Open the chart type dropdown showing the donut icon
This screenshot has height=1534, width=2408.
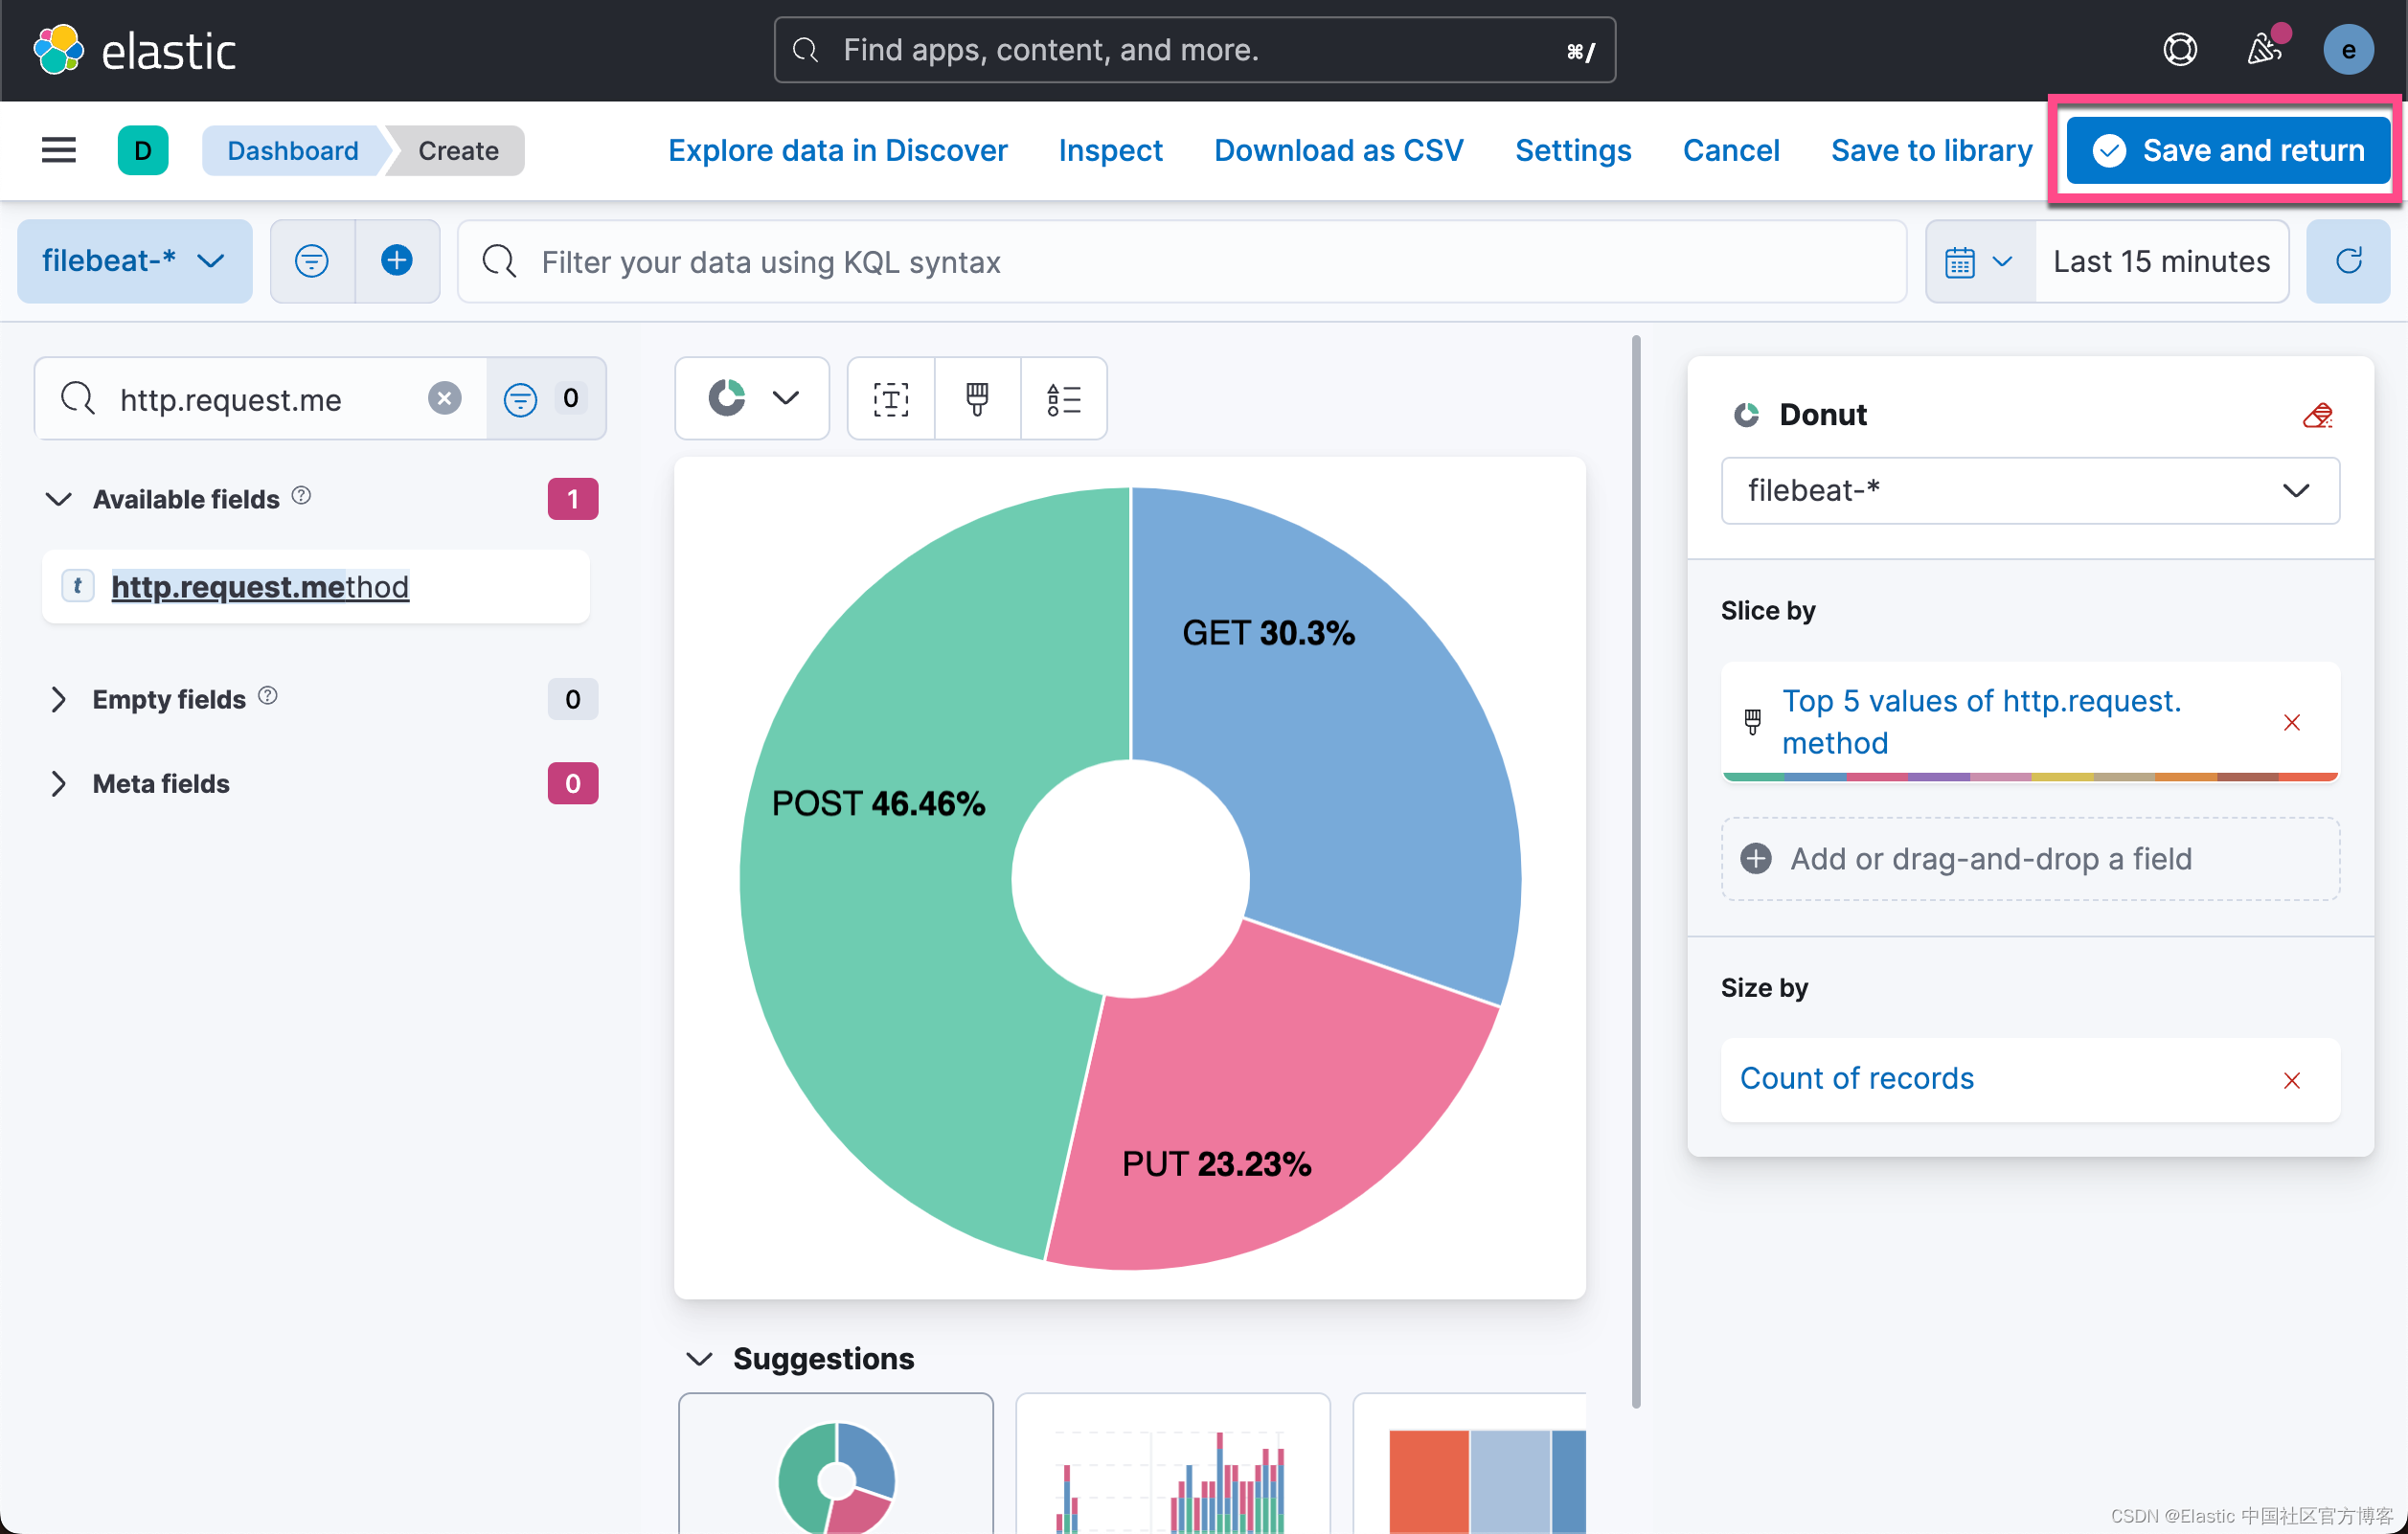(x=752, y=398)
